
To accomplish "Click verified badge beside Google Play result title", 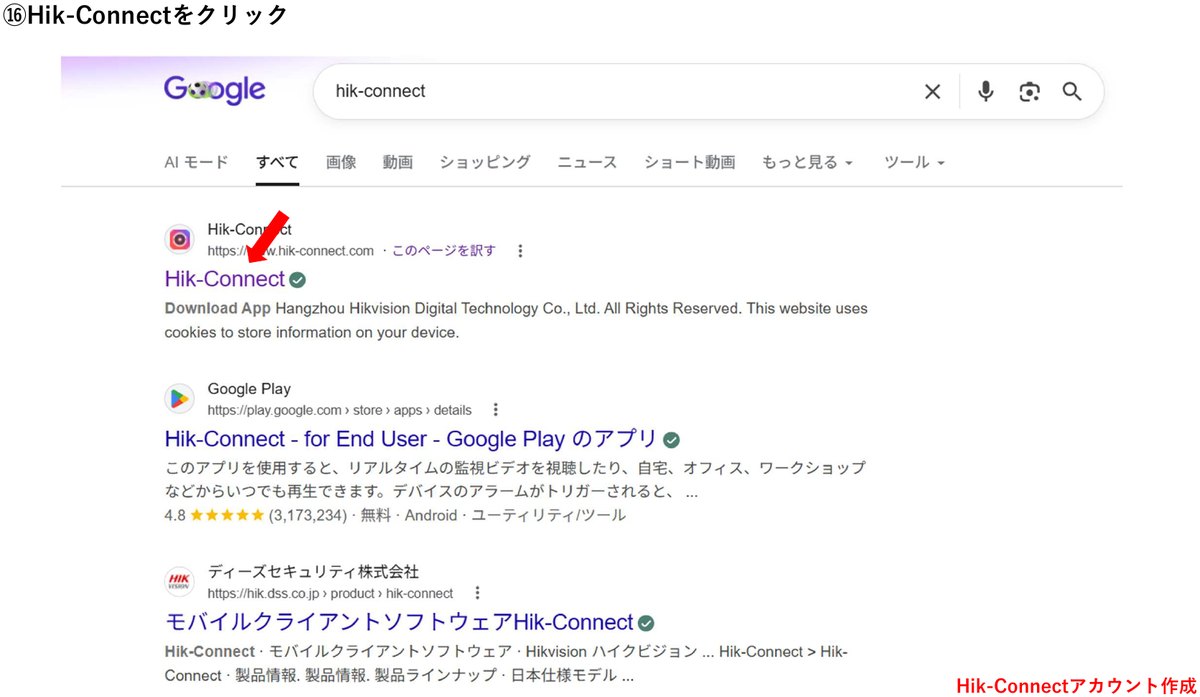I will tap(672, 439).
